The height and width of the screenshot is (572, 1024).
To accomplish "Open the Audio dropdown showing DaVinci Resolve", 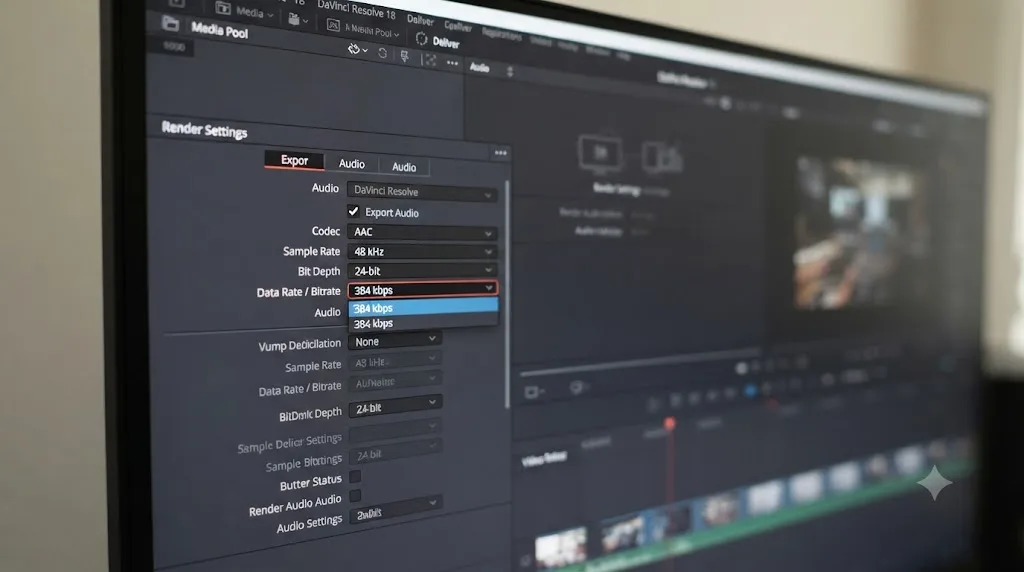I will [x=422, y=192].
